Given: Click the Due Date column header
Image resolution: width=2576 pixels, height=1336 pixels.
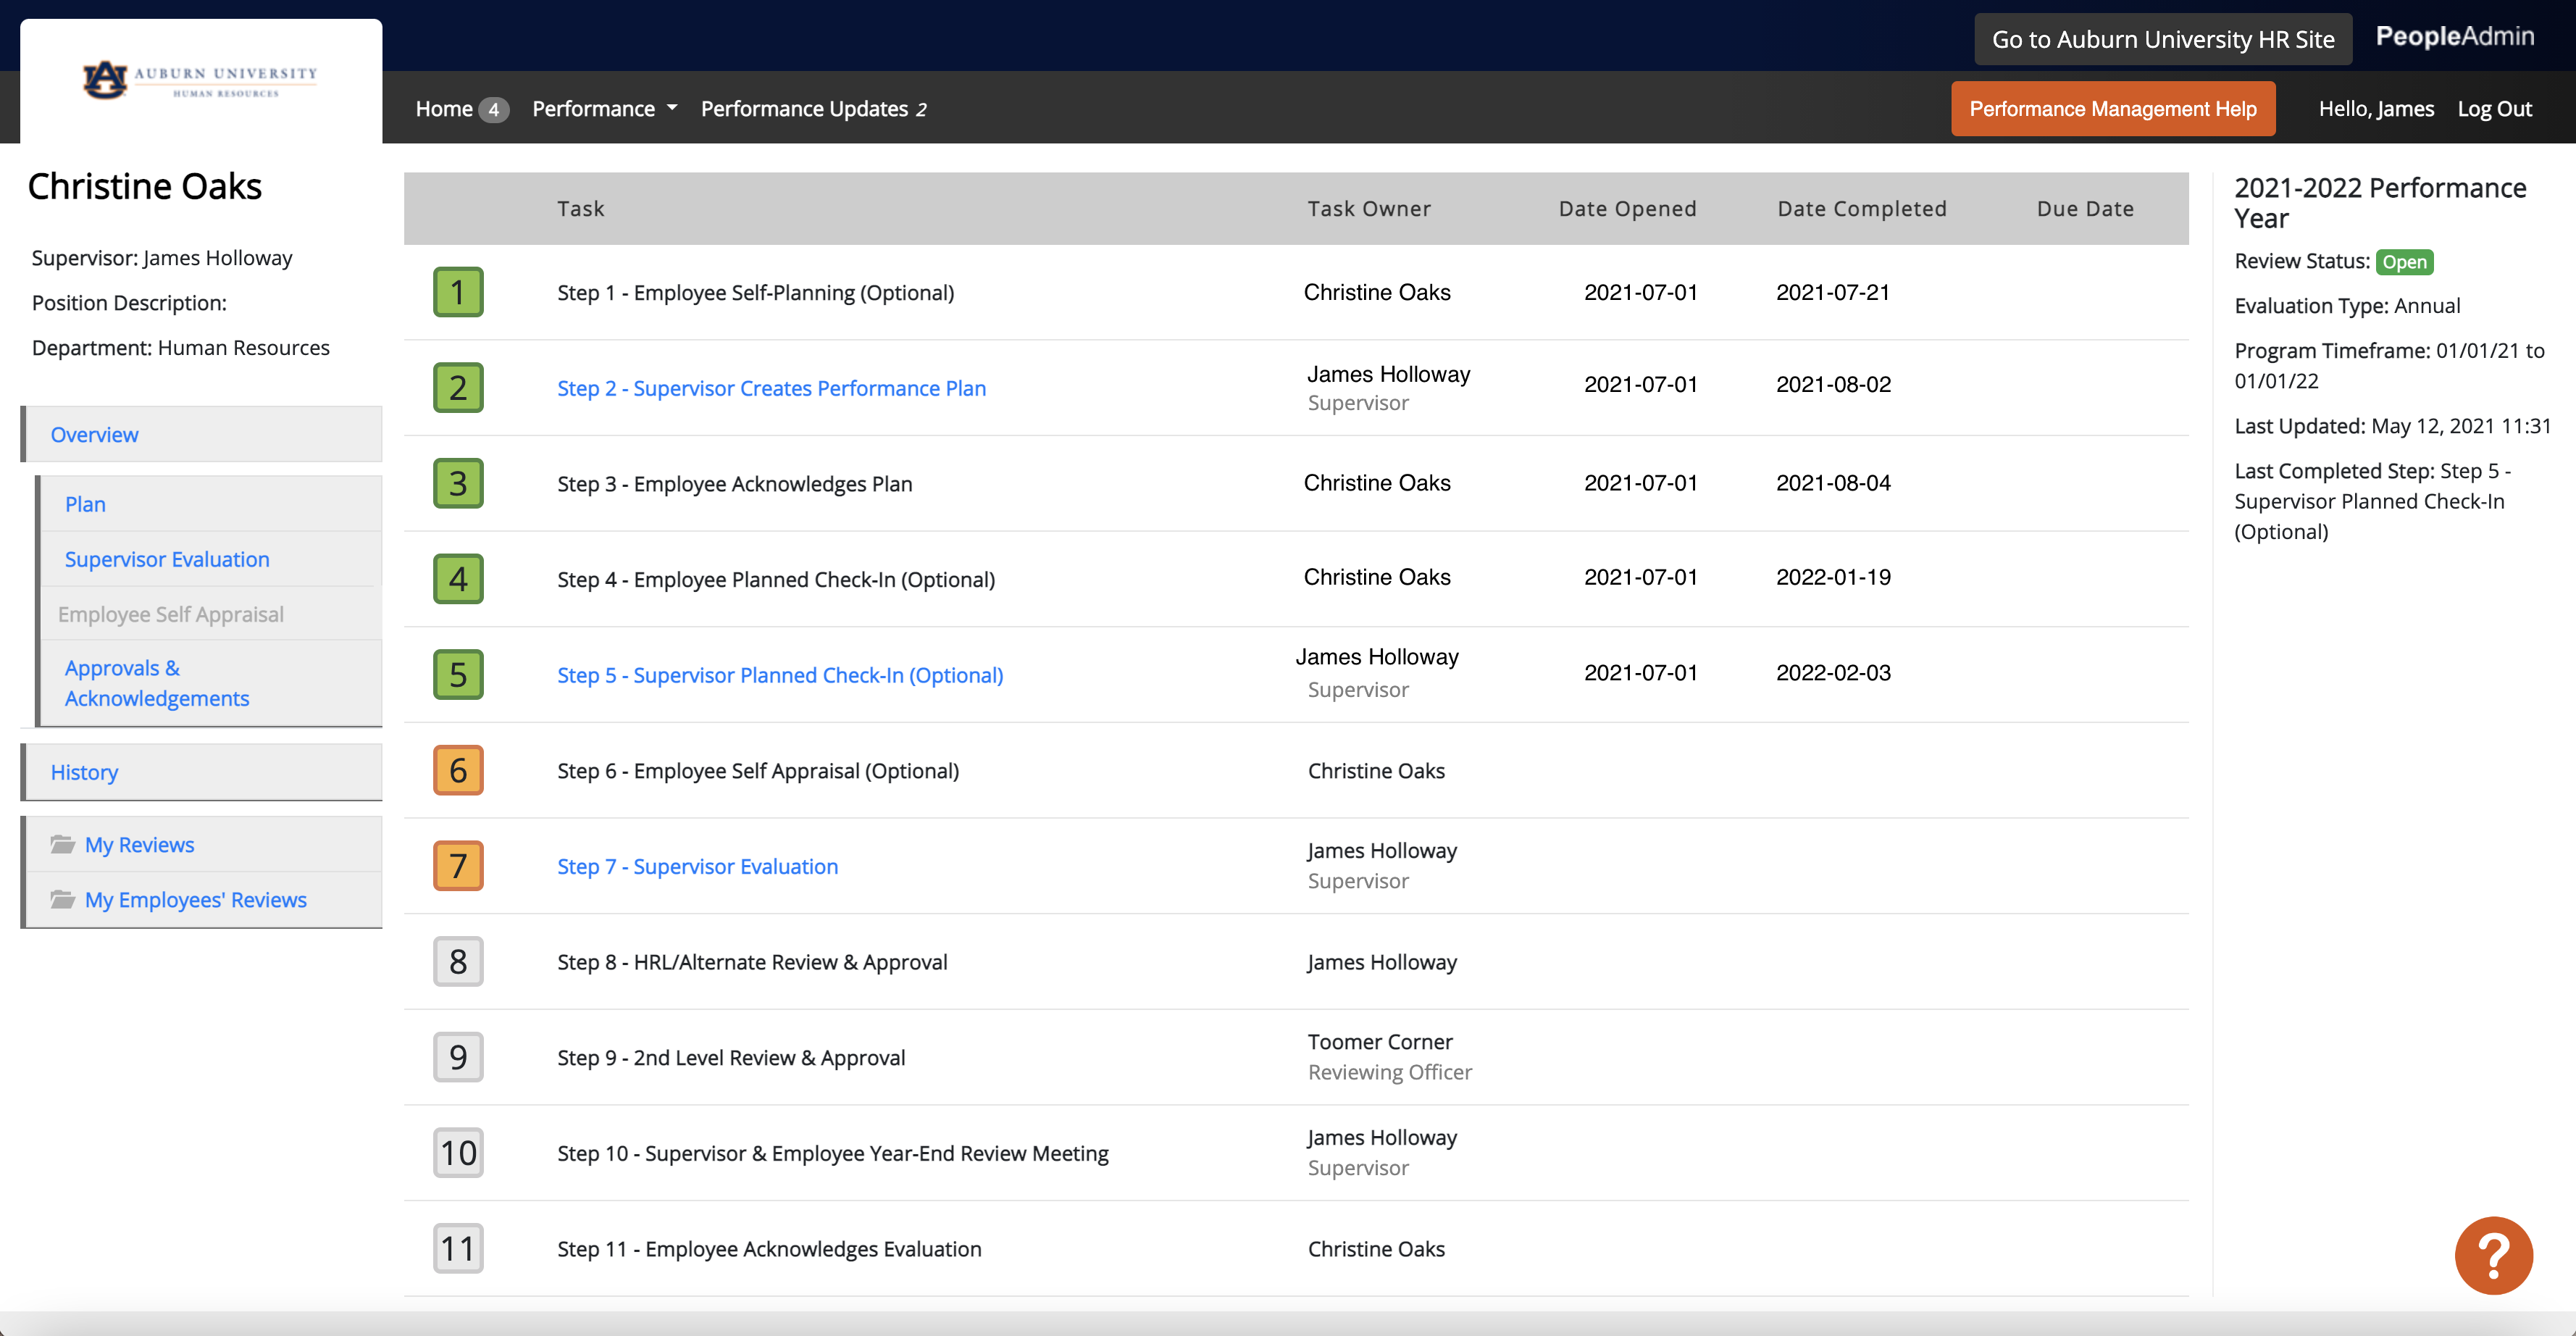Looking at the screenshot, I should click(x=2085, y=208).
